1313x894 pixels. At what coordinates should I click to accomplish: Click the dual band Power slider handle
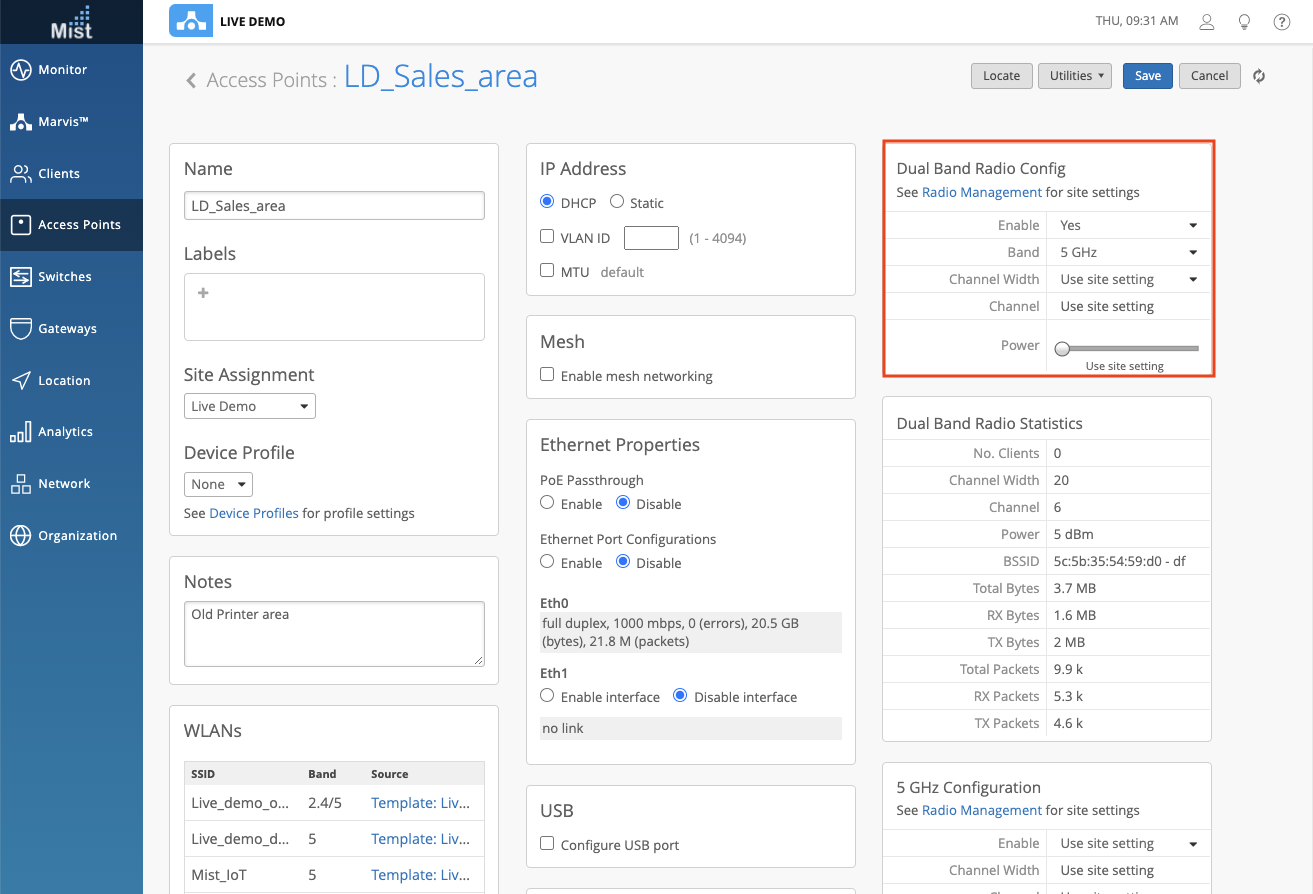coord(1062,348)
